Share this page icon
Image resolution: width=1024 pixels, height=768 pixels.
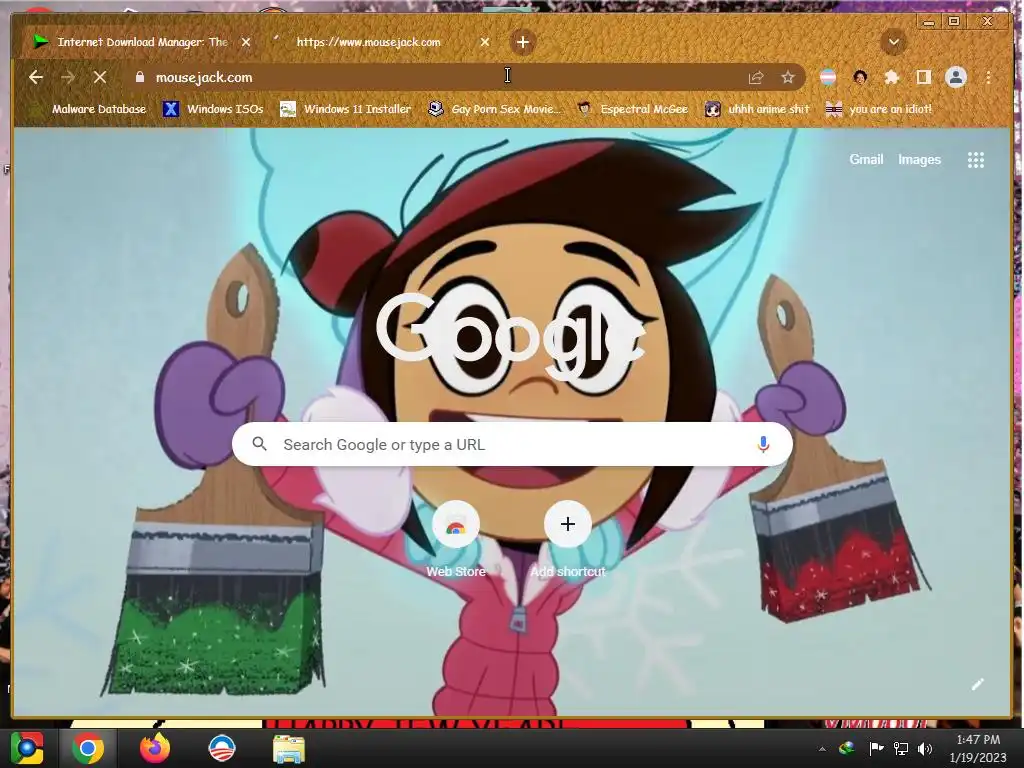click(756, 77)
